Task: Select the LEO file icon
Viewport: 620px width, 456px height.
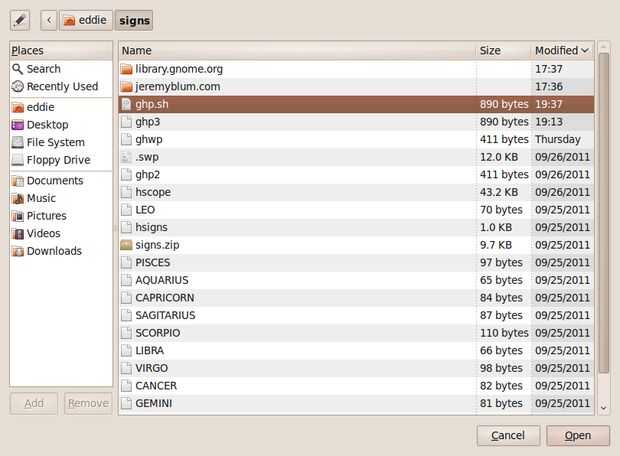Action: (126, 210)
